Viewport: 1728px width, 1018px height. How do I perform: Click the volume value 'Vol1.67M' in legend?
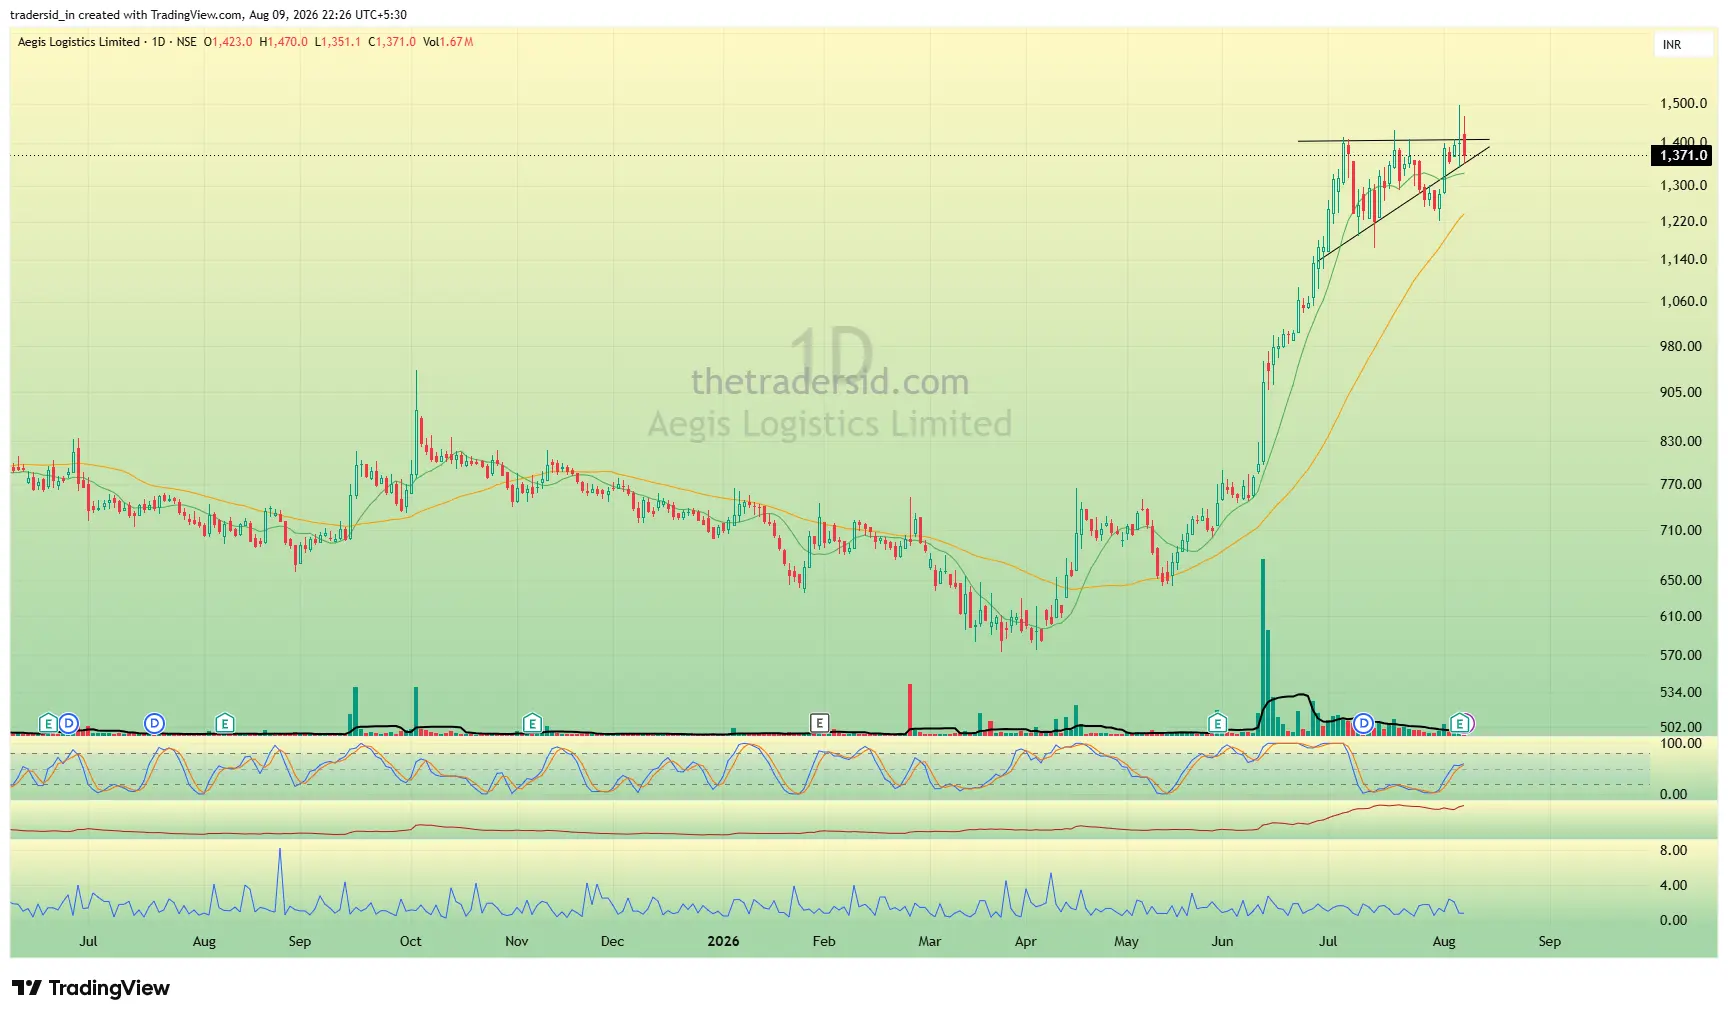[x=448, y=42]
